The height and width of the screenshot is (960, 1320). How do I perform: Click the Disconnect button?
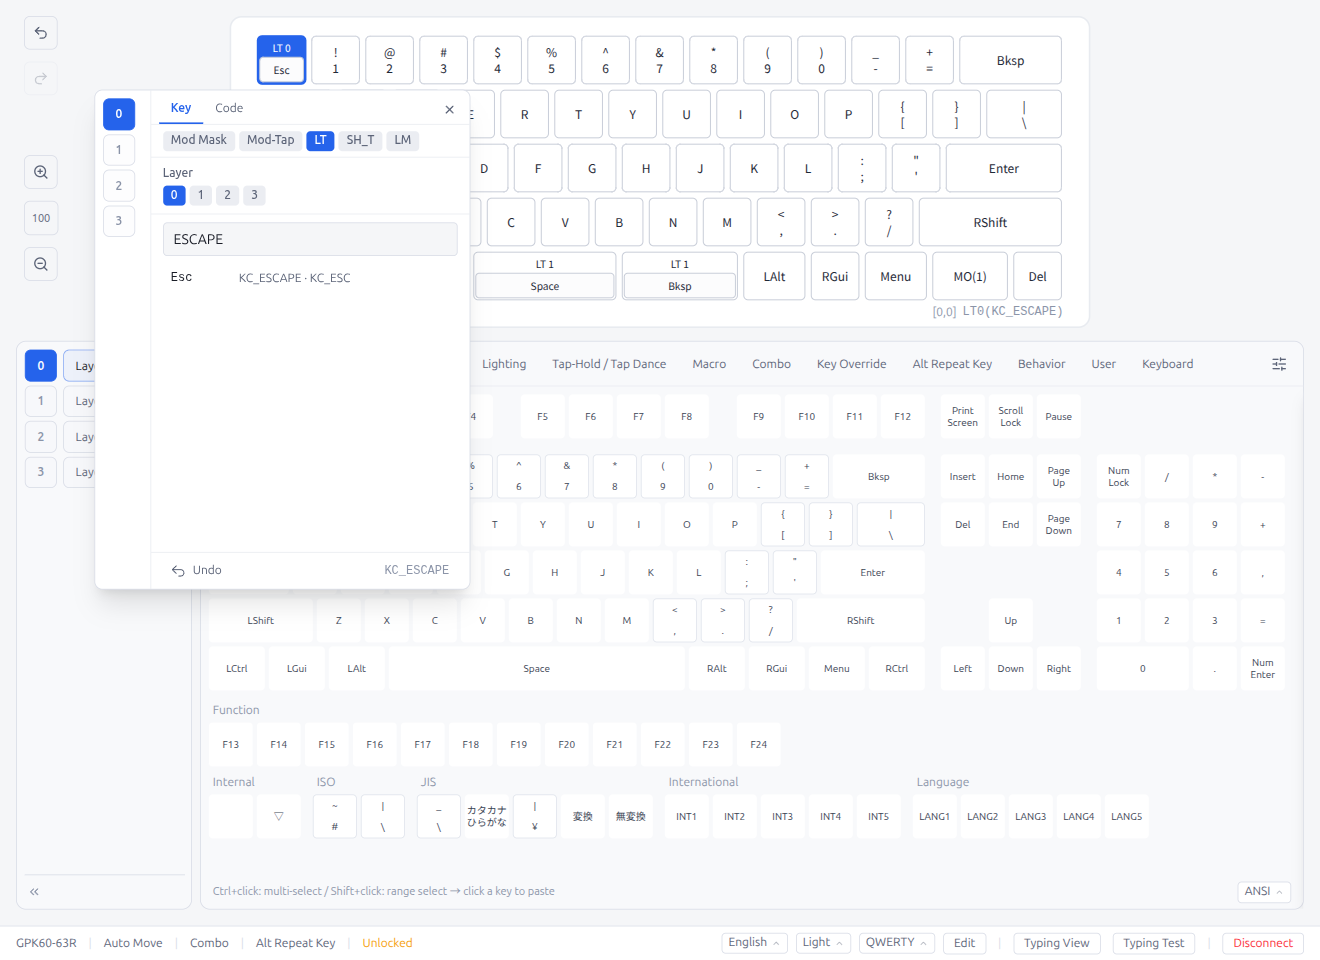tap(1263, 943)
